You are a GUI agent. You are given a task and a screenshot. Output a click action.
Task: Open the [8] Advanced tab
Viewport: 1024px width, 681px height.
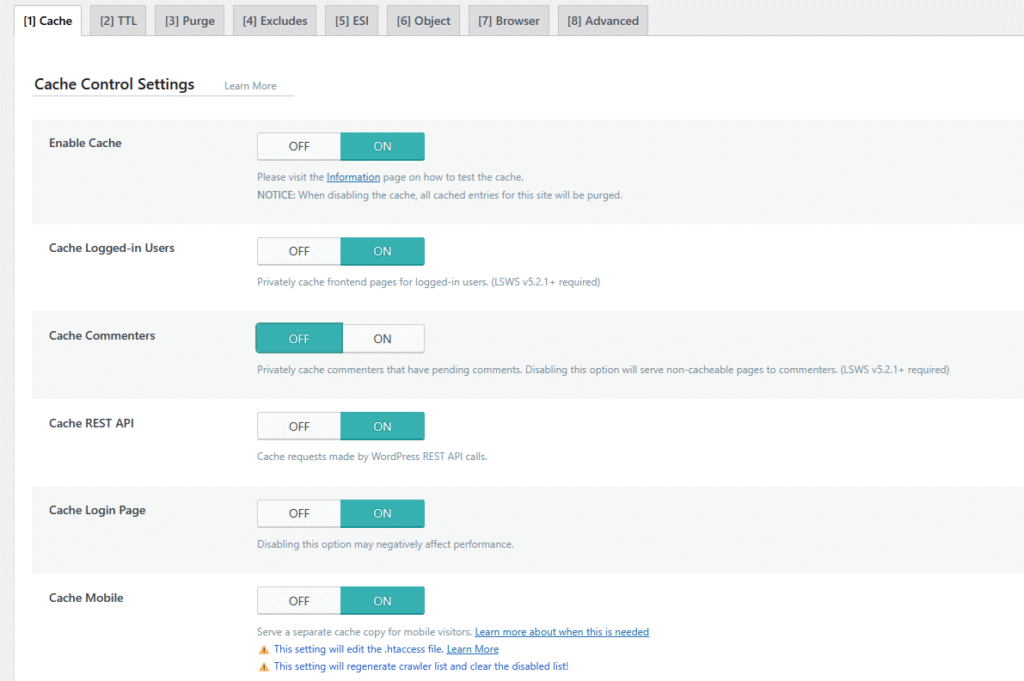tap(603, 21)
